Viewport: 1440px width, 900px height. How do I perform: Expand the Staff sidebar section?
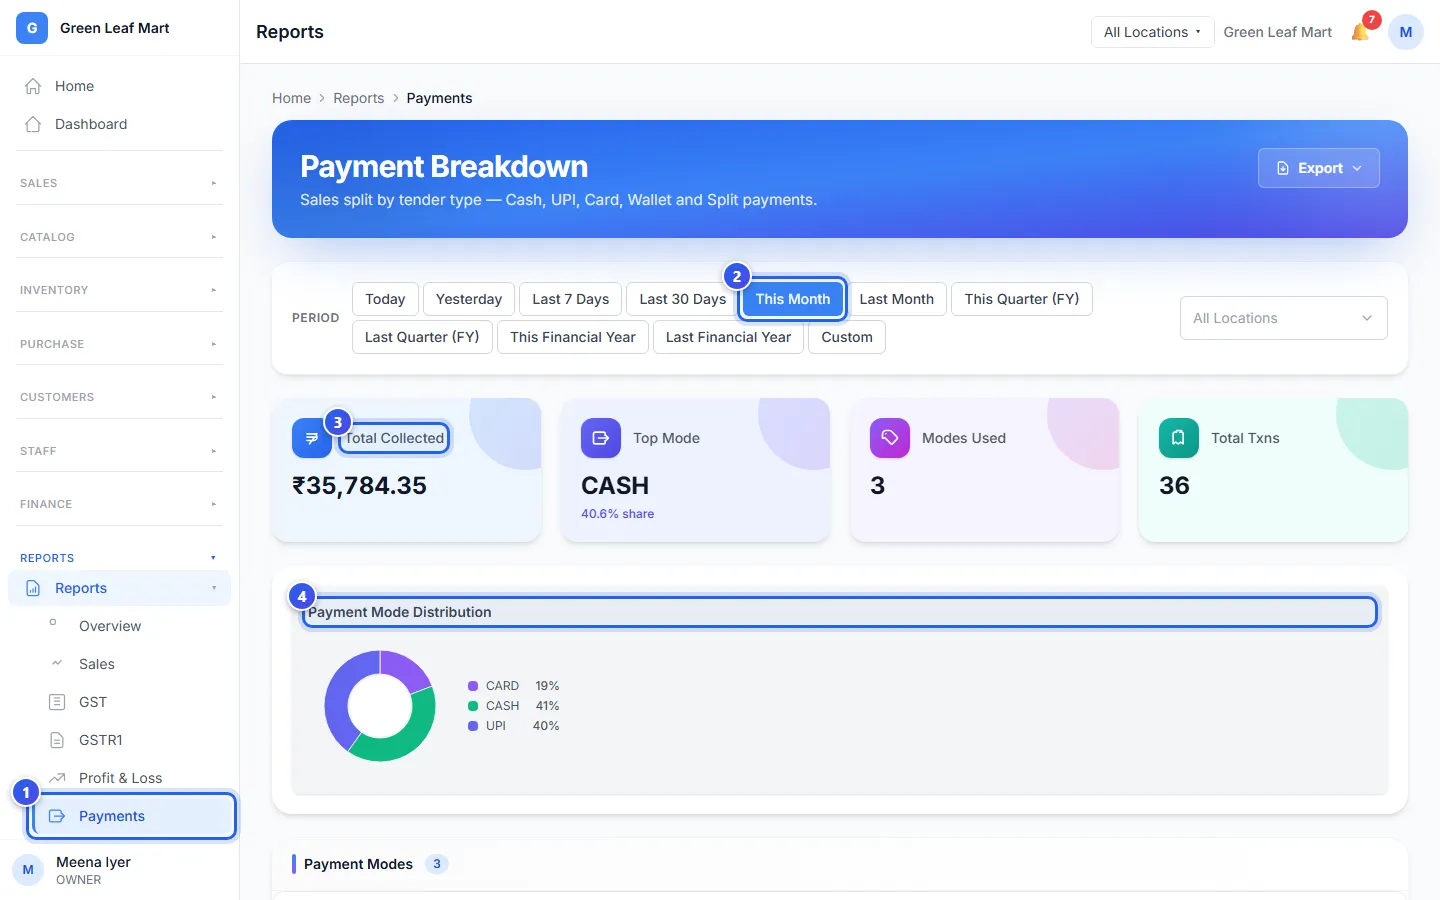pyautogui.click(x=119, y=451)
